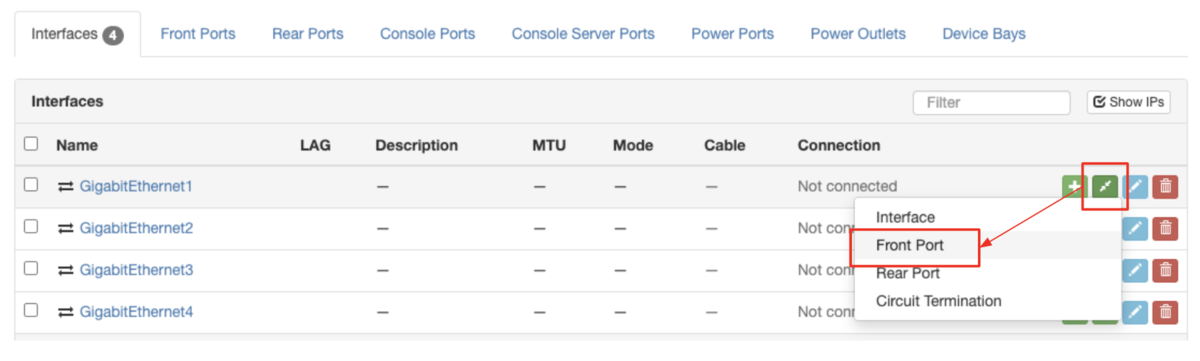This screenshot has height=361, width=1200.
Task: Click green add plus icon for GigabitEthernet1
Action: coord(1075,186)
